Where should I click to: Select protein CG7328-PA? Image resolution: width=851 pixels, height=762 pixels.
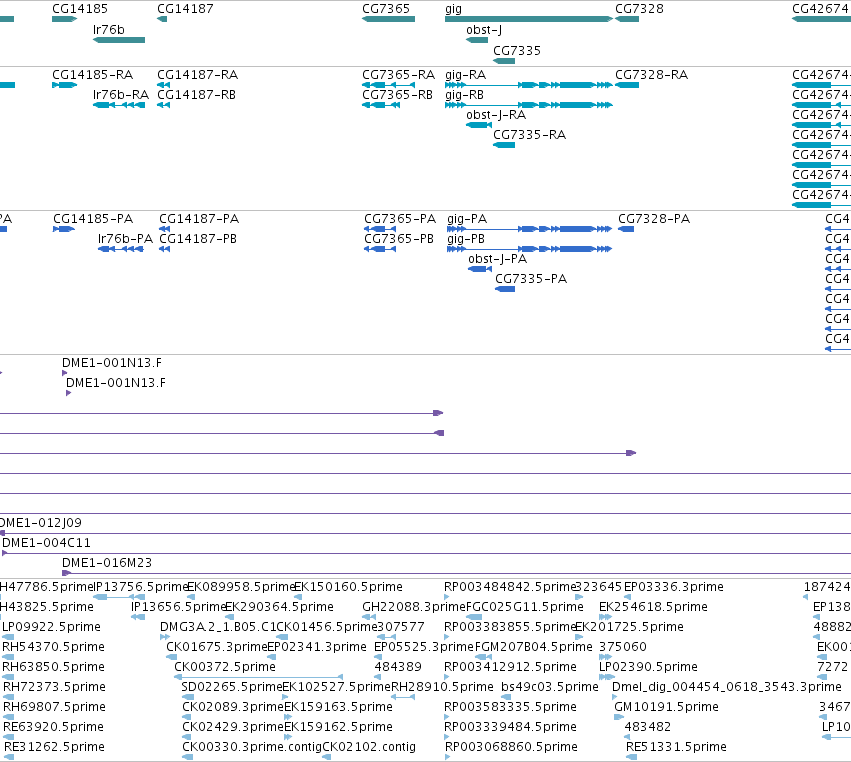(653, 219)
